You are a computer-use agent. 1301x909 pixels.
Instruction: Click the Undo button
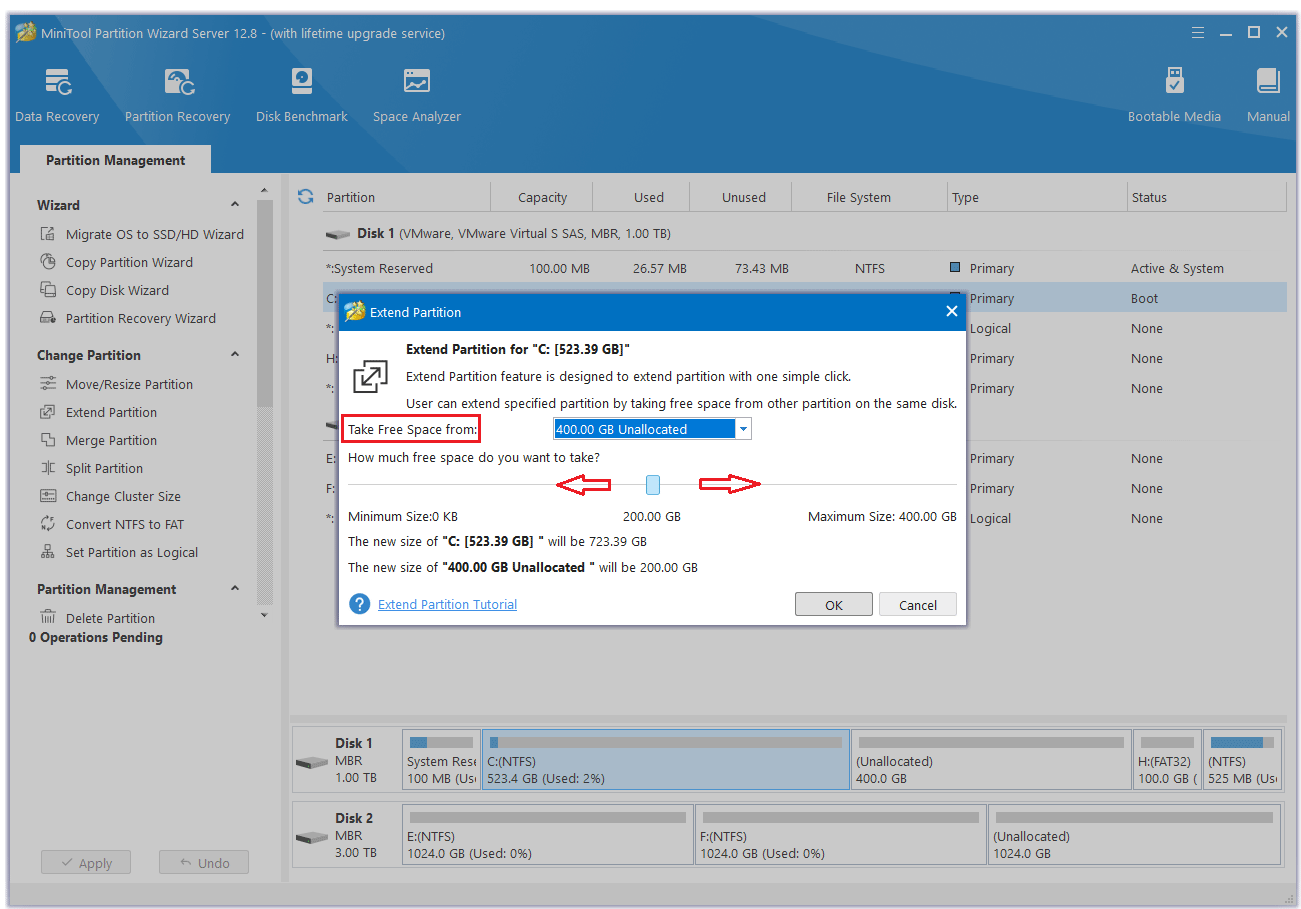204,863
